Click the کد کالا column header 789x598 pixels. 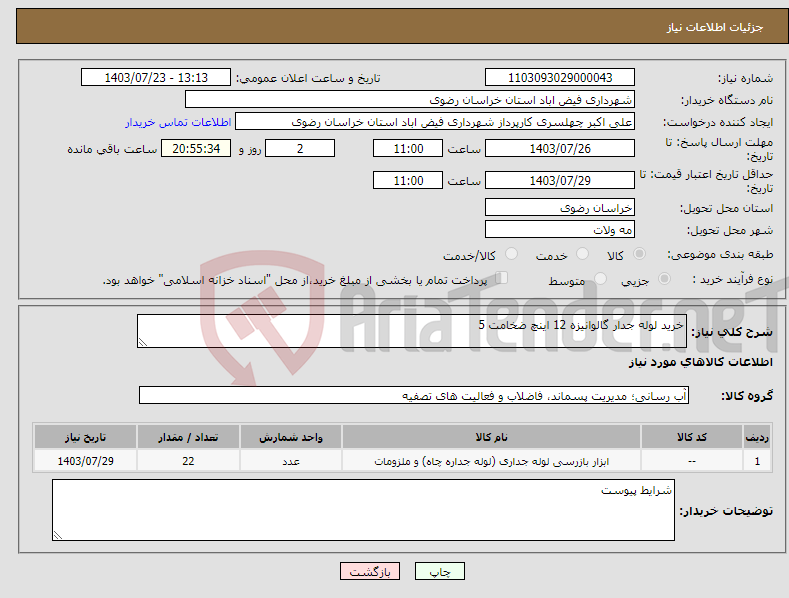(x=692, y=437)
